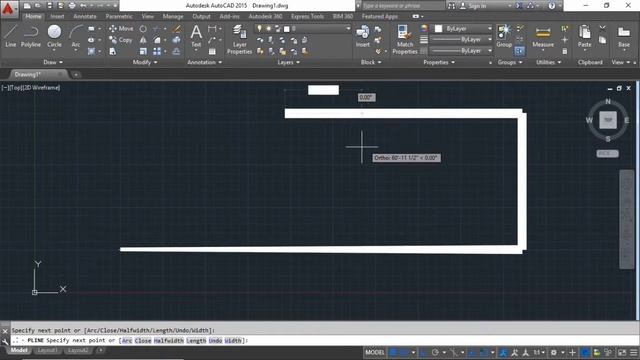Toggle Ortho mode in status bar
Viewport: 640px width, 360px height.
(x=424, y=352)
